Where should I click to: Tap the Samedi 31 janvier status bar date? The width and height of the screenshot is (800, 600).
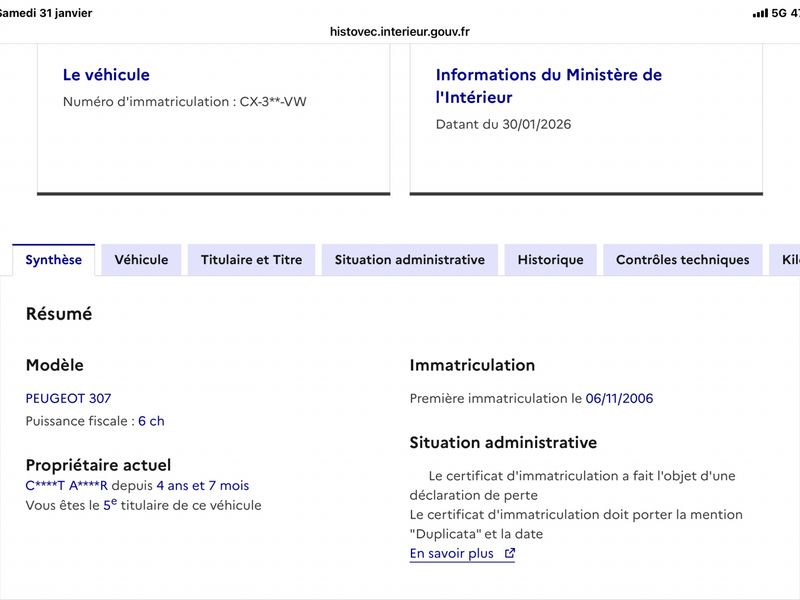(46, 13)
